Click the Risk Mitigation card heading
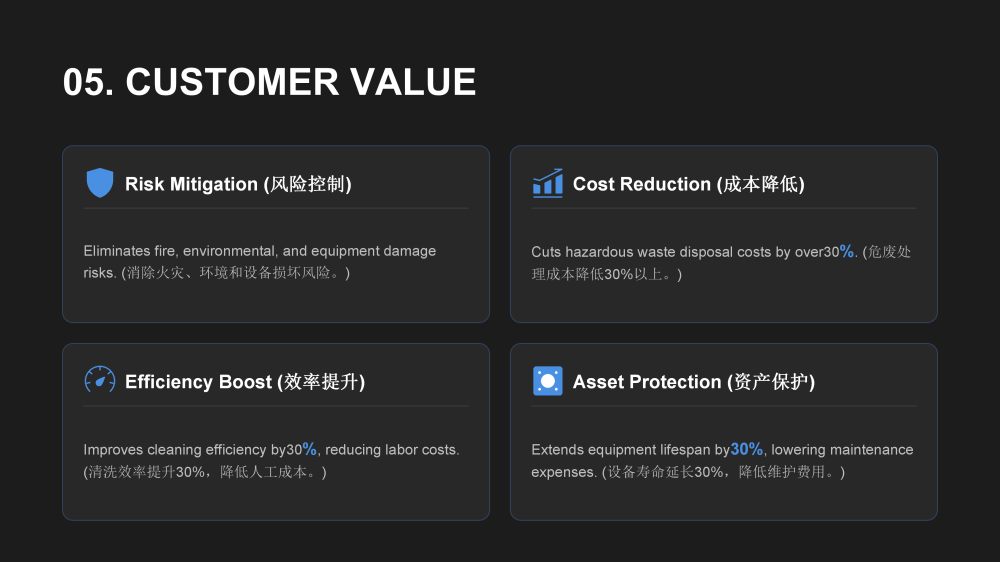 point(238,184)
